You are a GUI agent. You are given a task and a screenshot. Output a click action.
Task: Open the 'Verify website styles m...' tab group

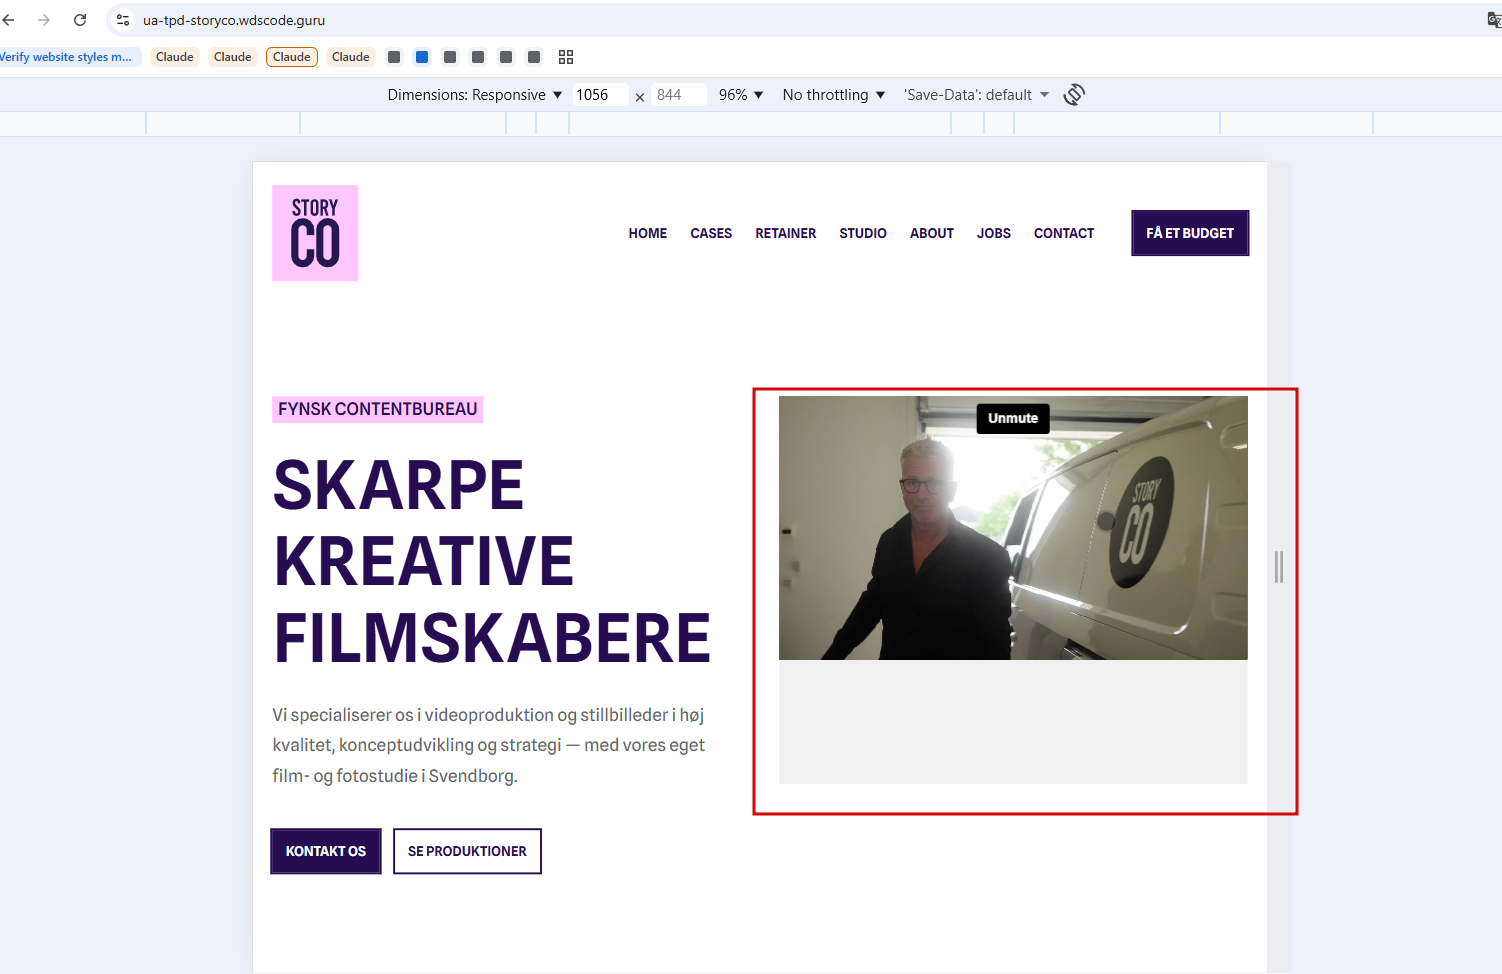tap(69, 57)
